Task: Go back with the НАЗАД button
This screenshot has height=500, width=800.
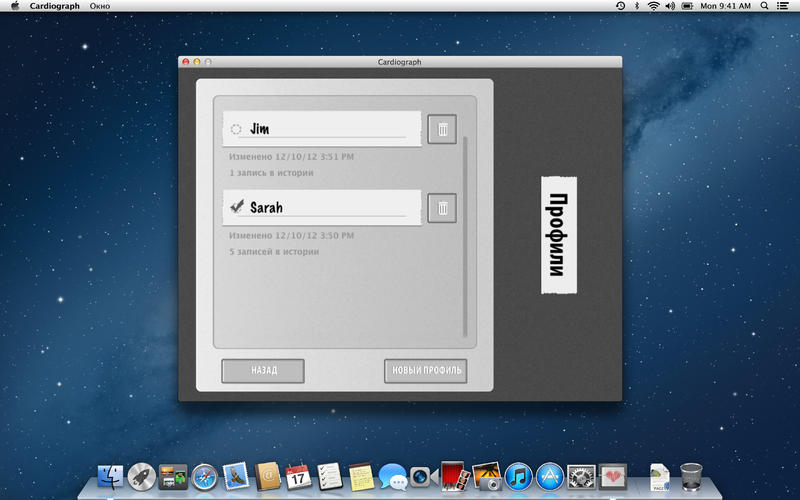Action: (263, 371)
